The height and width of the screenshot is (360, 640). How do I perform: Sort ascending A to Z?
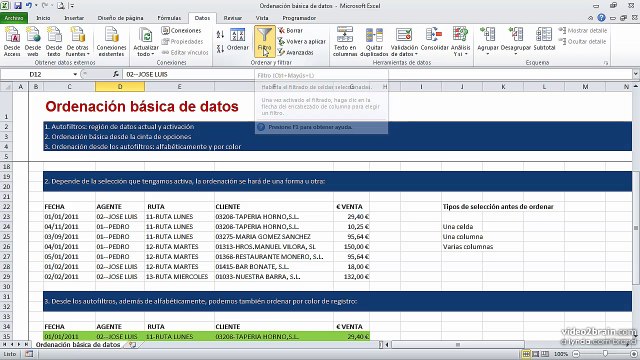220,35
